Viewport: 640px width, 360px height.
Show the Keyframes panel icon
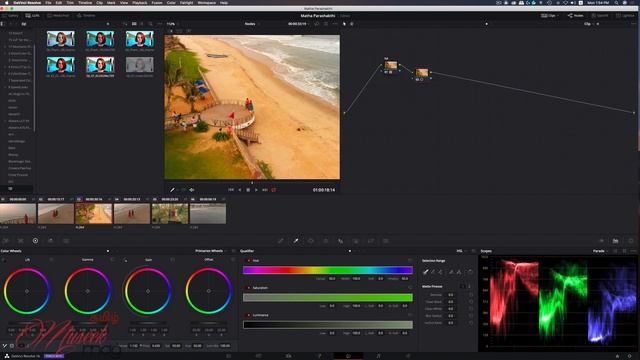tap(601, 241)
